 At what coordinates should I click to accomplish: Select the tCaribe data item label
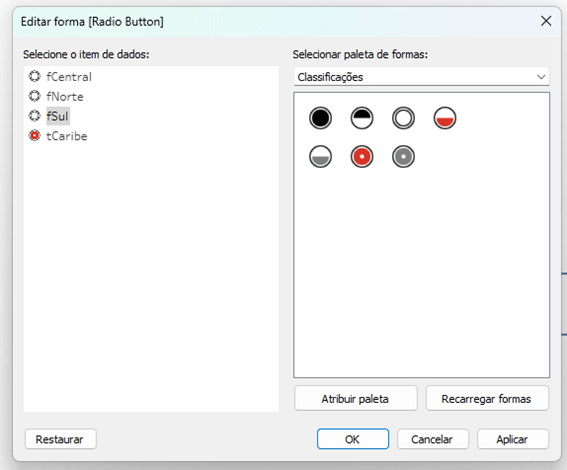tap(67, 136)
